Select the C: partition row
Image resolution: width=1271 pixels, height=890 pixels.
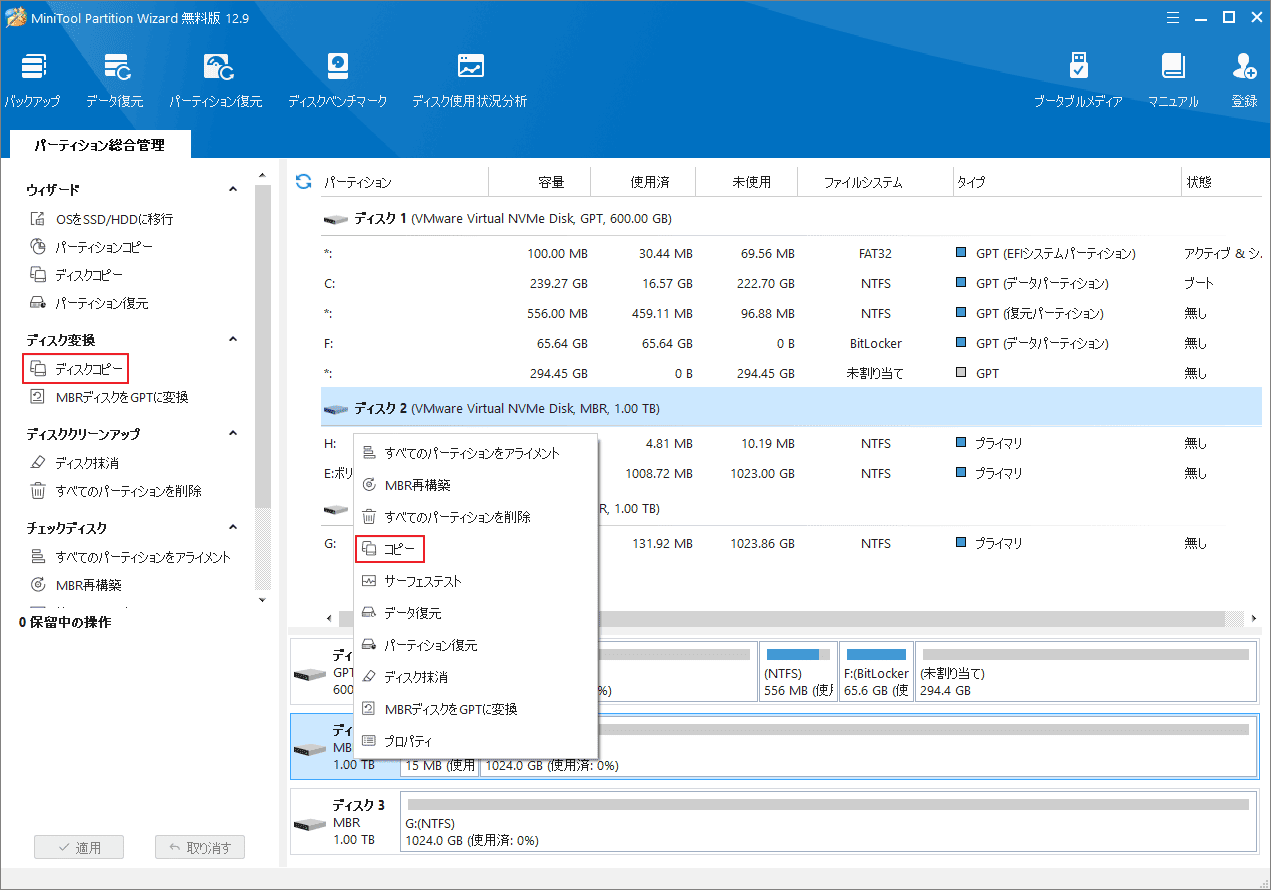[790, 283]
